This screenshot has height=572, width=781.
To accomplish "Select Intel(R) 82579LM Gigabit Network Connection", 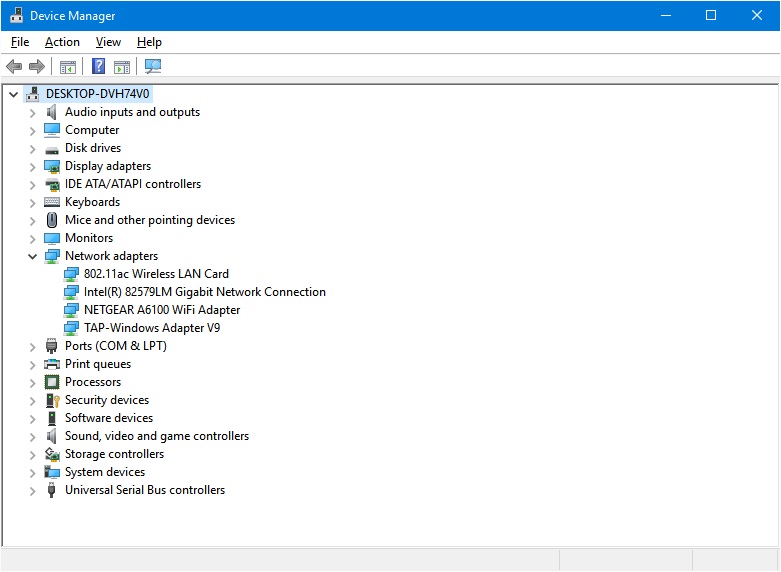I will pyautogui.click(x=205, y=292).
